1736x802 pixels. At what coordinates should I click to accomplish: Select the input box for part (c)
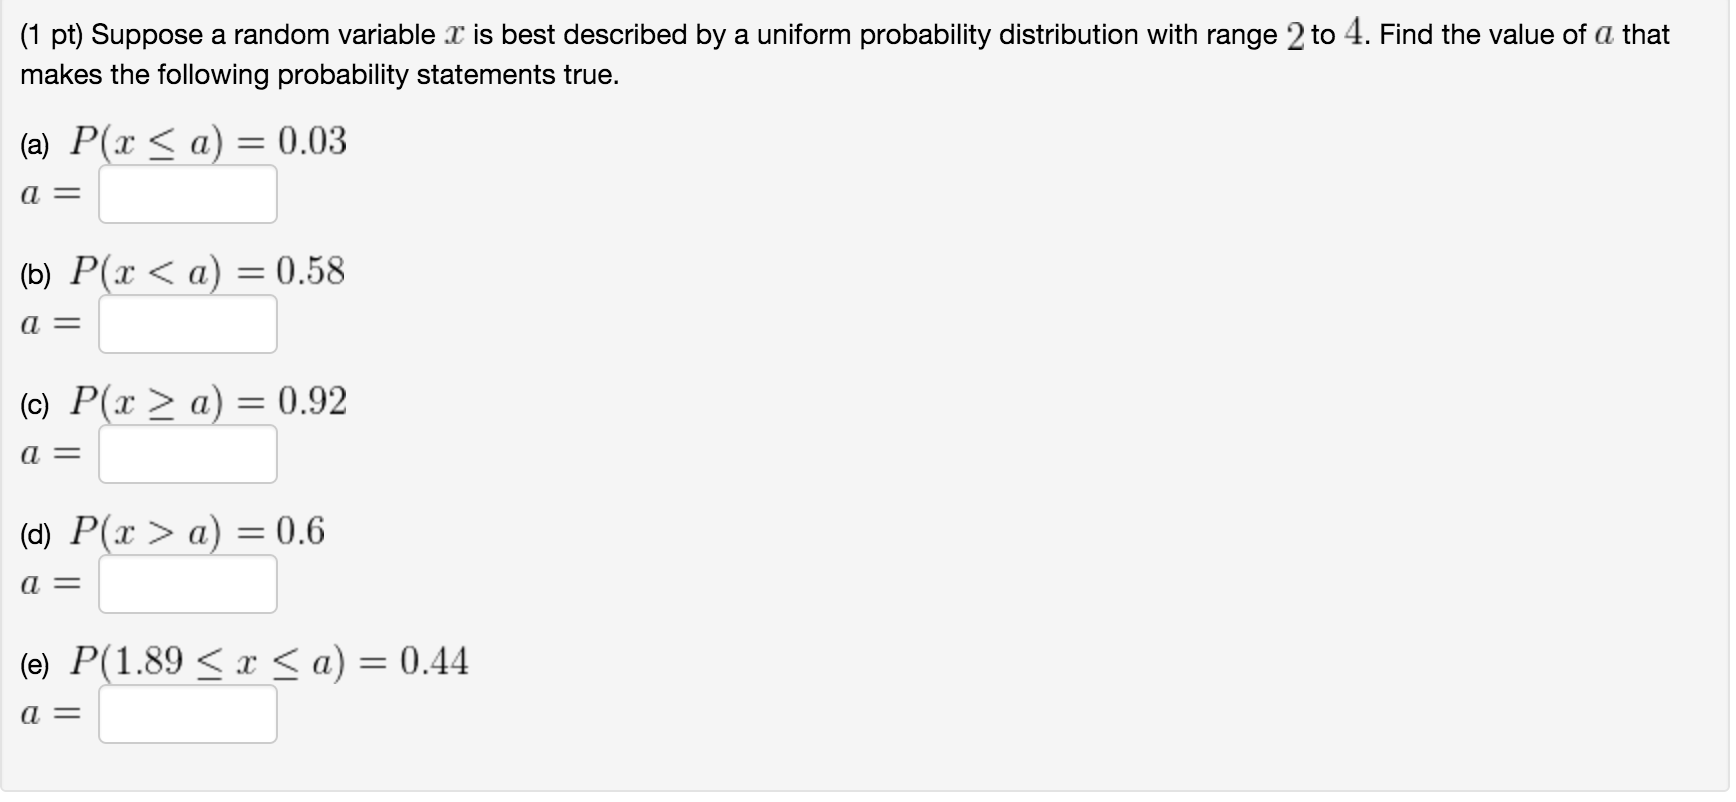coord(188,454)
